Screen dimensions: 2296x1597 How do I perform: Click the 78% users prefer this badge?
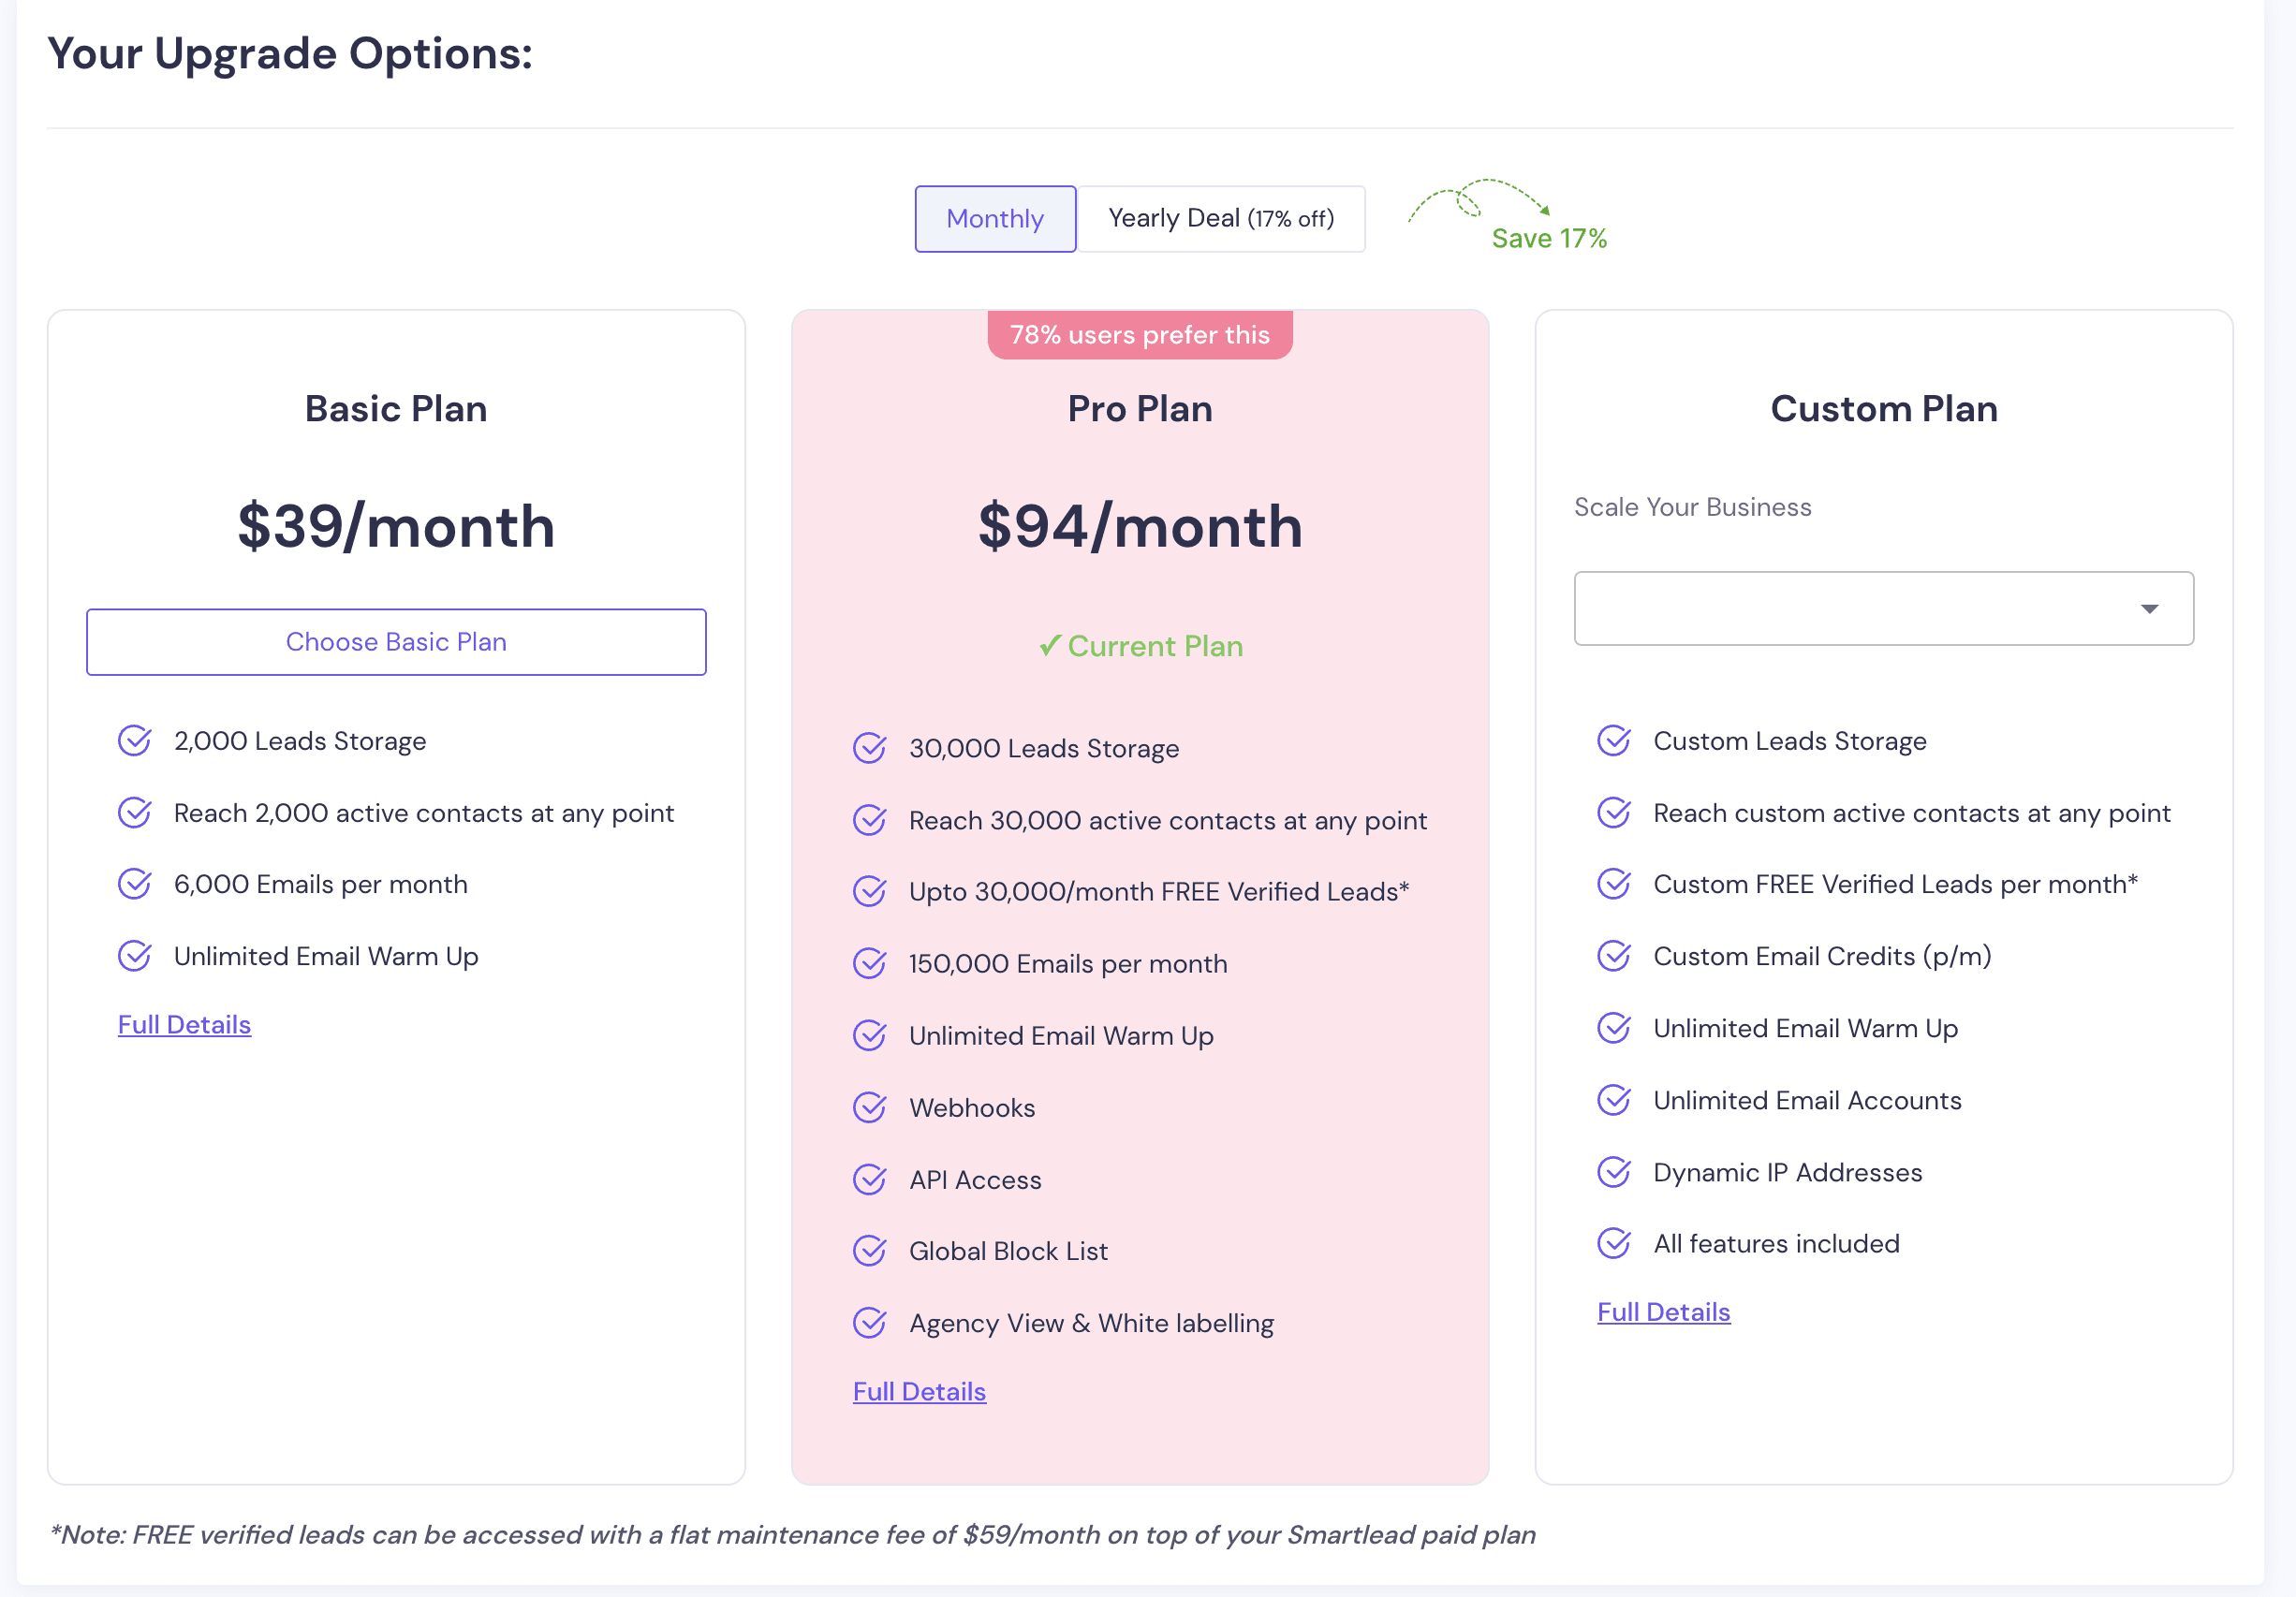[x=1140, y=335]
